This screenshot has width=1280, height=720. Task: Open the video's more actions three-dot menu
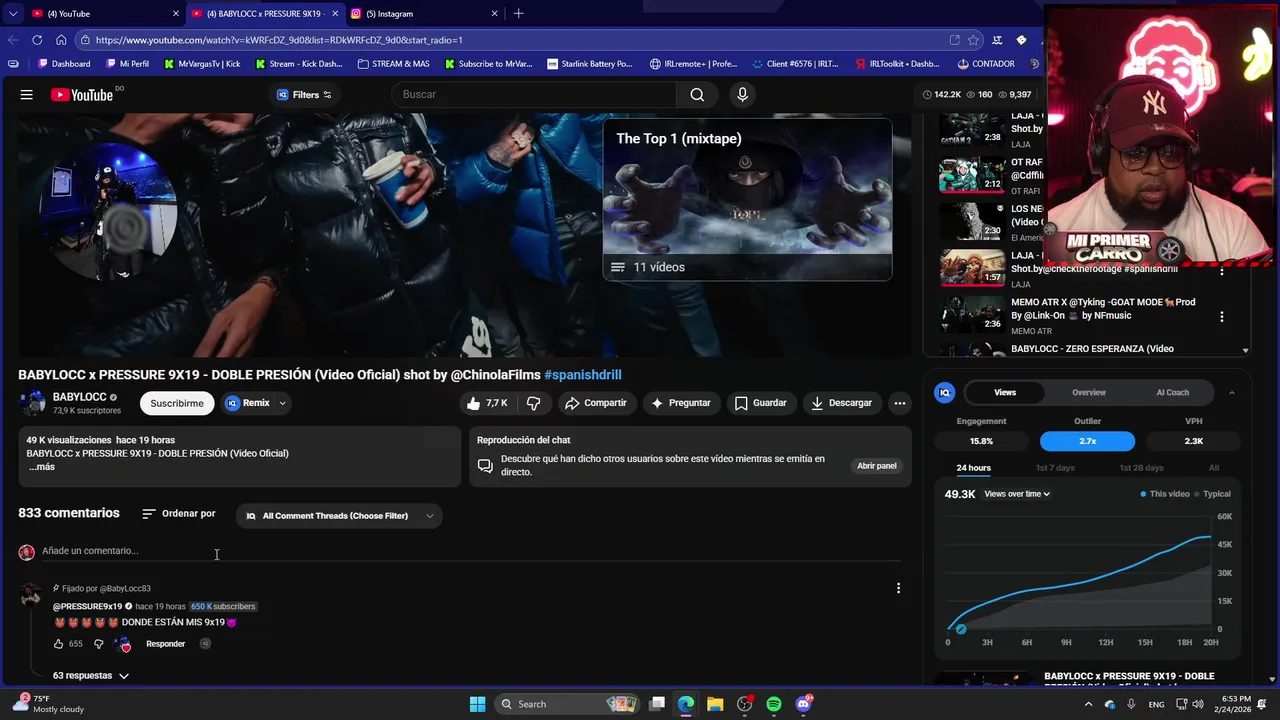point(900,403)
